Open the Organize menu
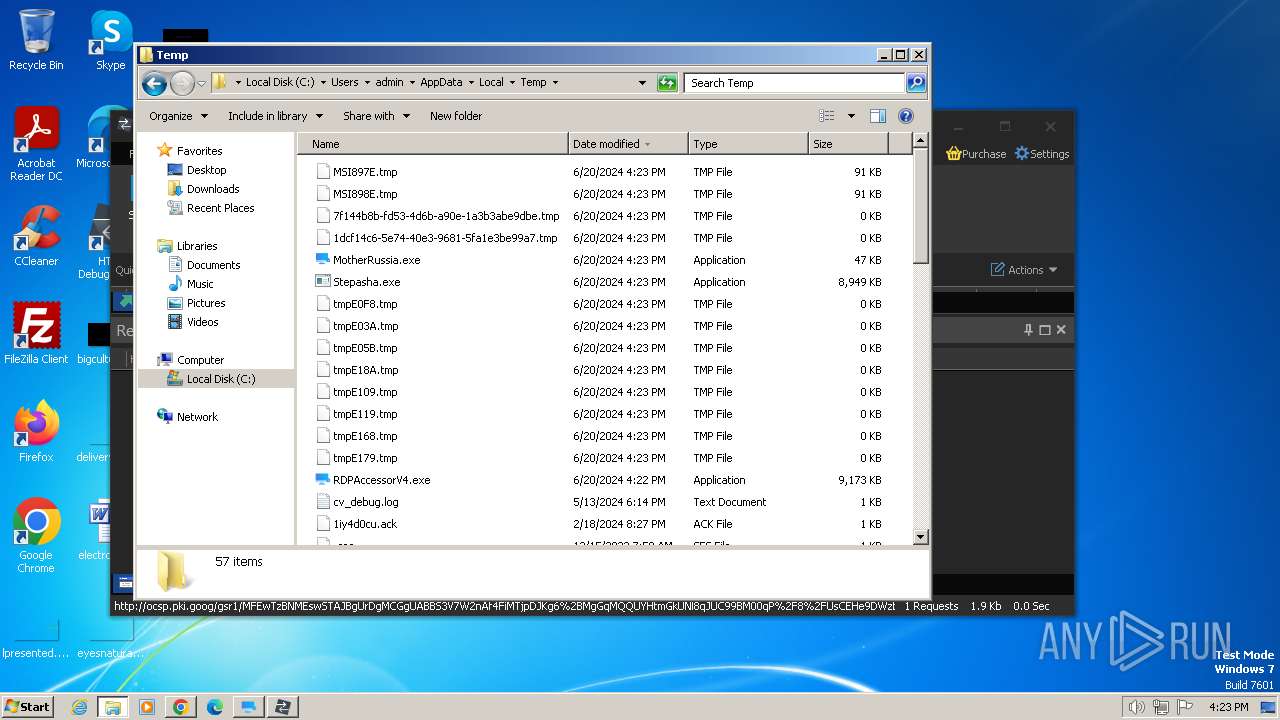 point(178,116)
